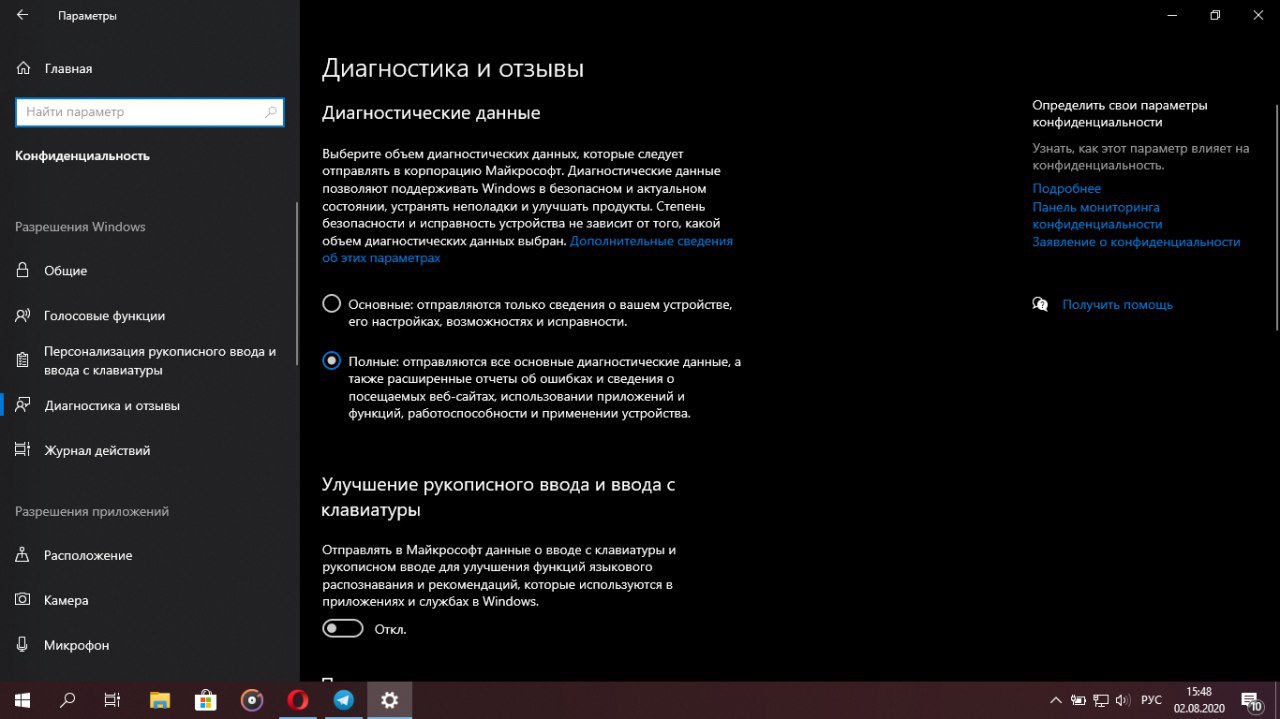Click the battery tray icon

tap(1078, 700)
